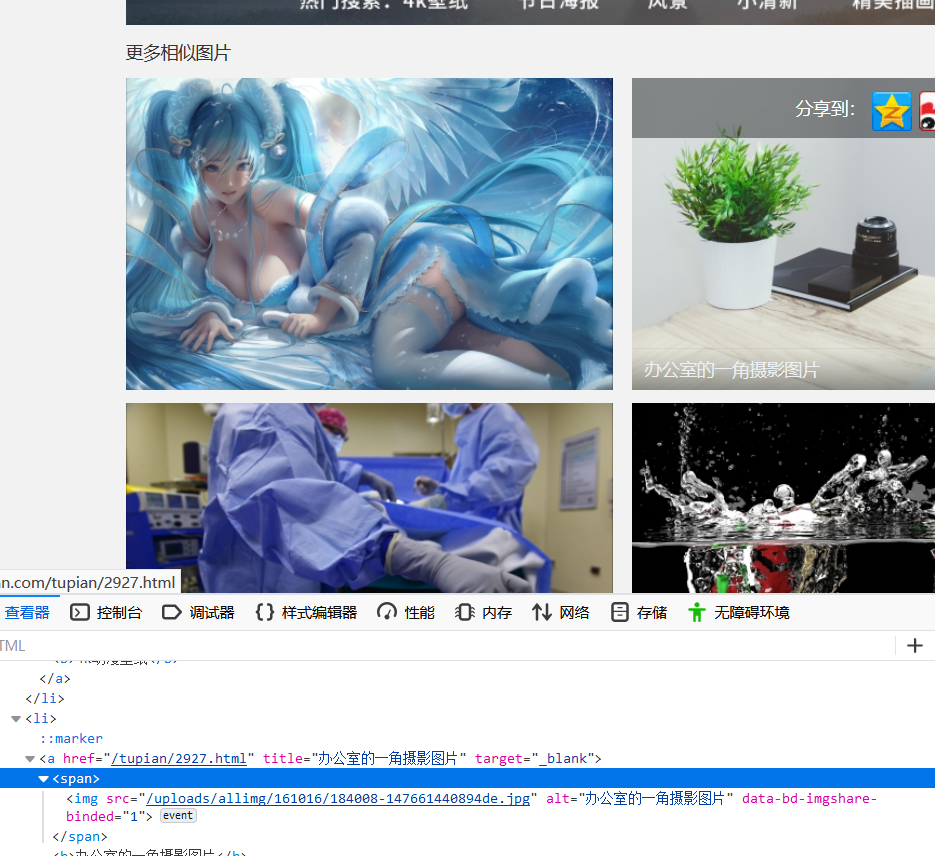Image resolution: width=935 pixels, height=856 pixels.
Task: Share via the red Weibo icon
Action: 927,111
